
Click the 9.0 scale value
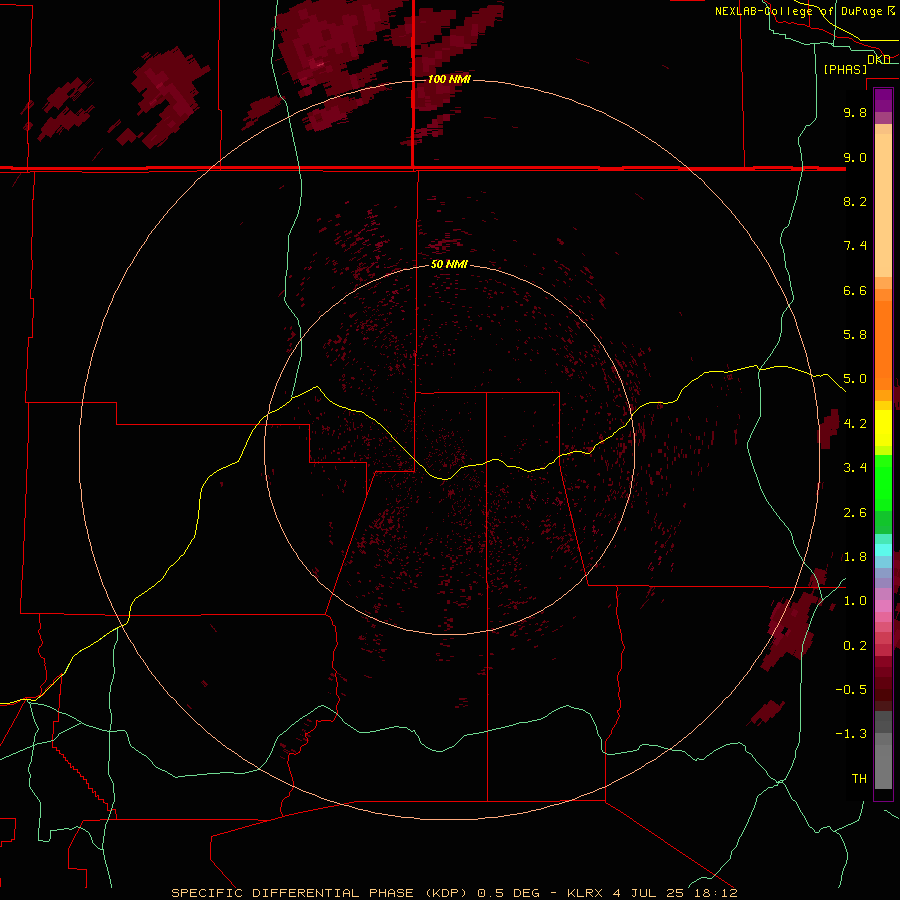coord(855,157)
